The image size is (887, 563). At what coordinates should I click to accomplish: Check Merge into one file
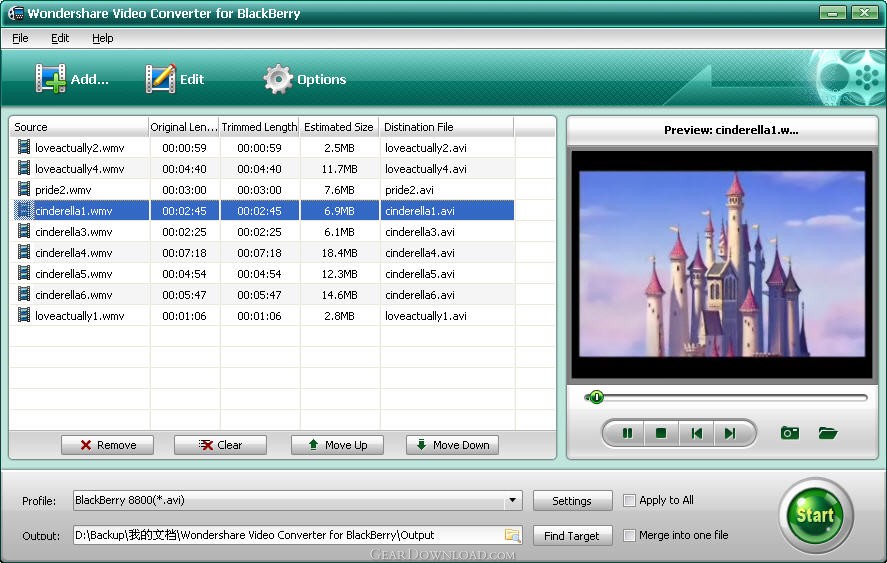629,535
